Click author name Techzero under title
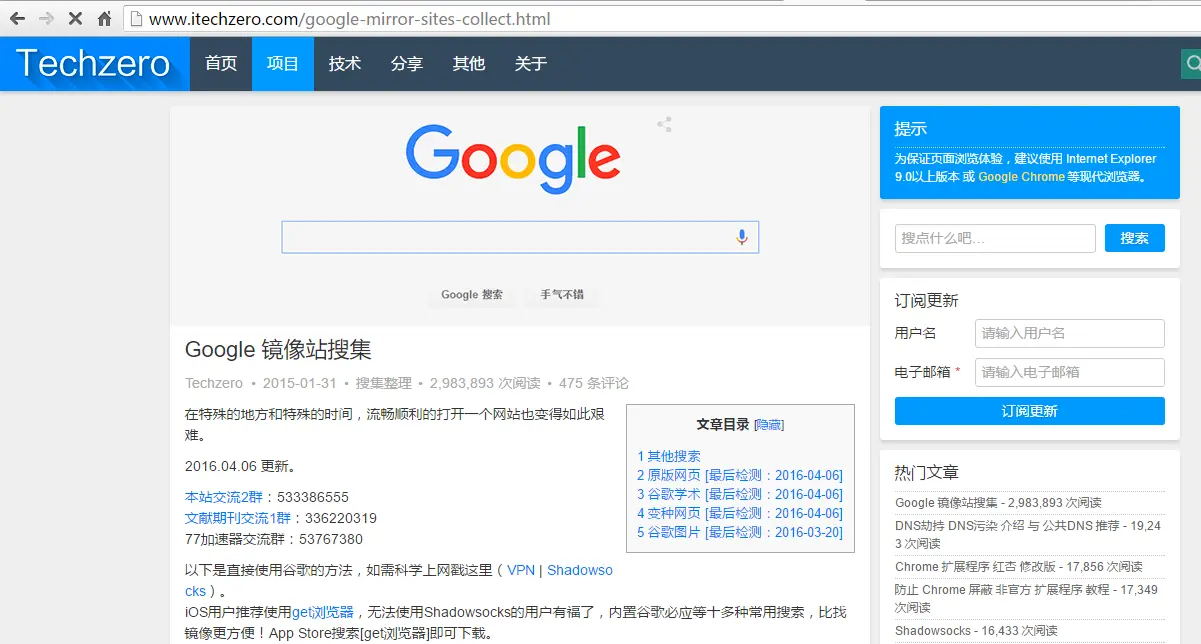 [x=214, y=383]
